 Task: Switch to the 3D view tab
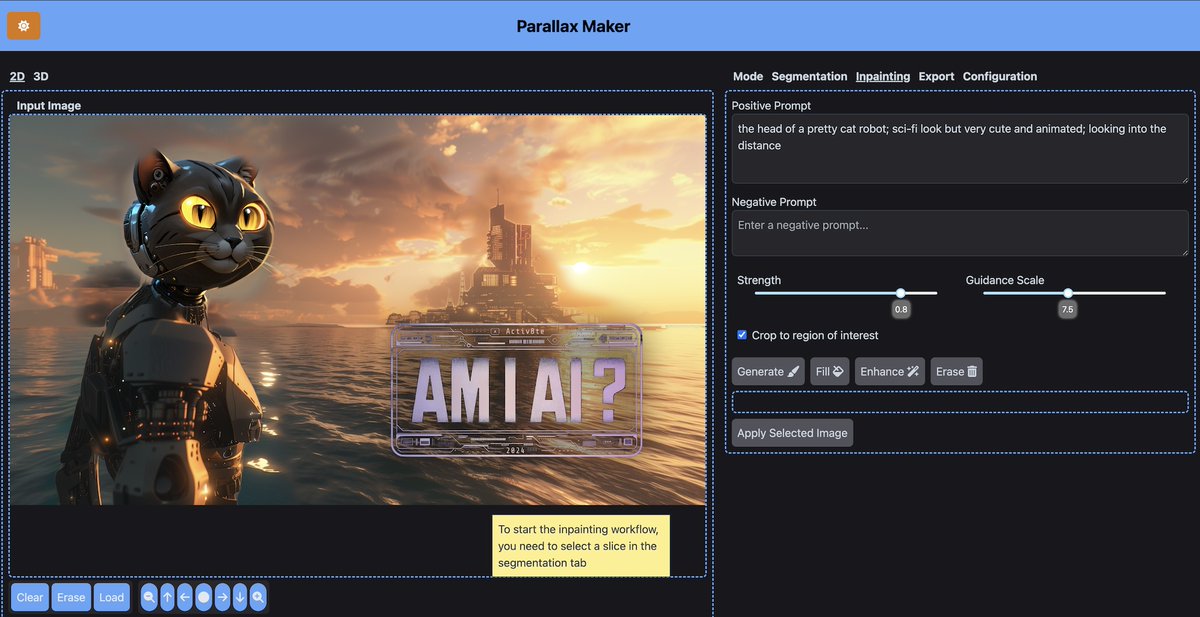tap(40, 75)
